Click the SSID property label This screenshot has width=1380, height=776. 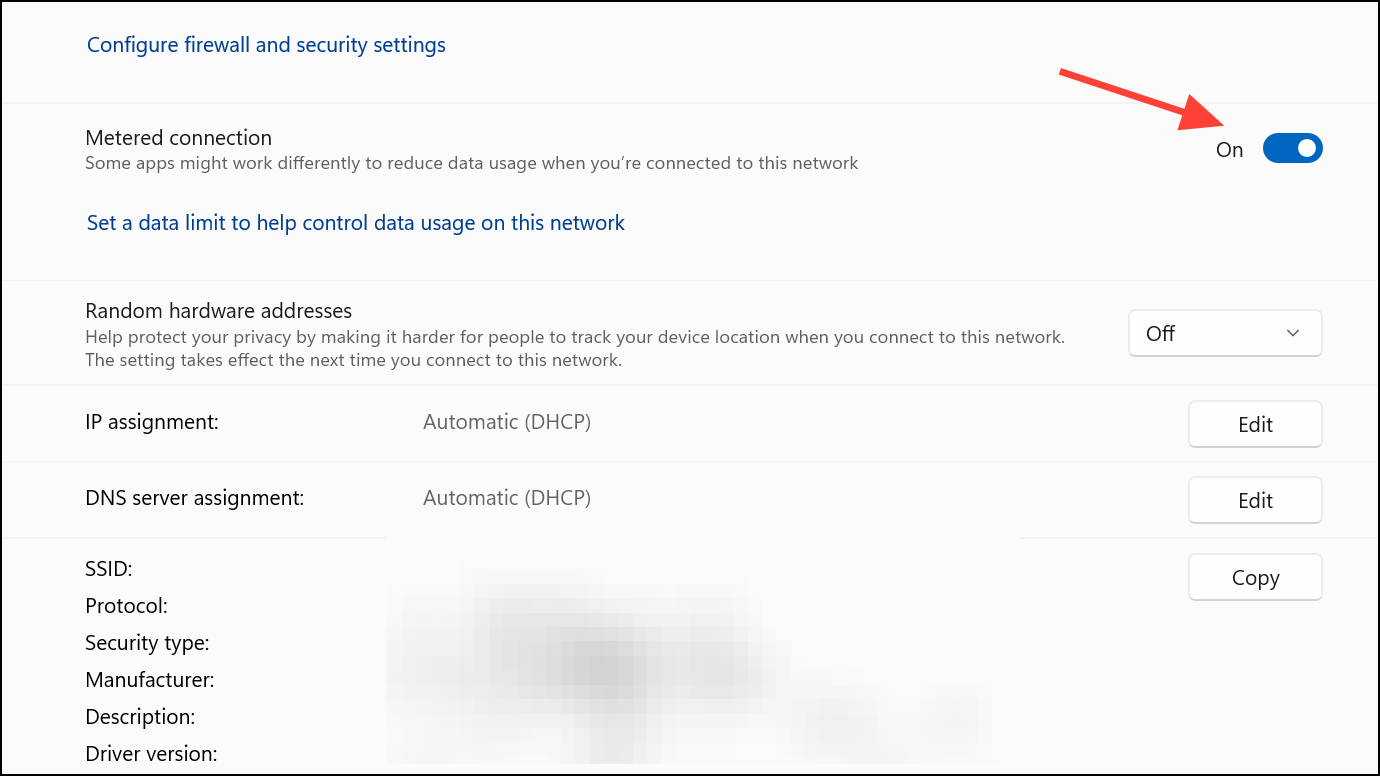(x=109, y=569)
